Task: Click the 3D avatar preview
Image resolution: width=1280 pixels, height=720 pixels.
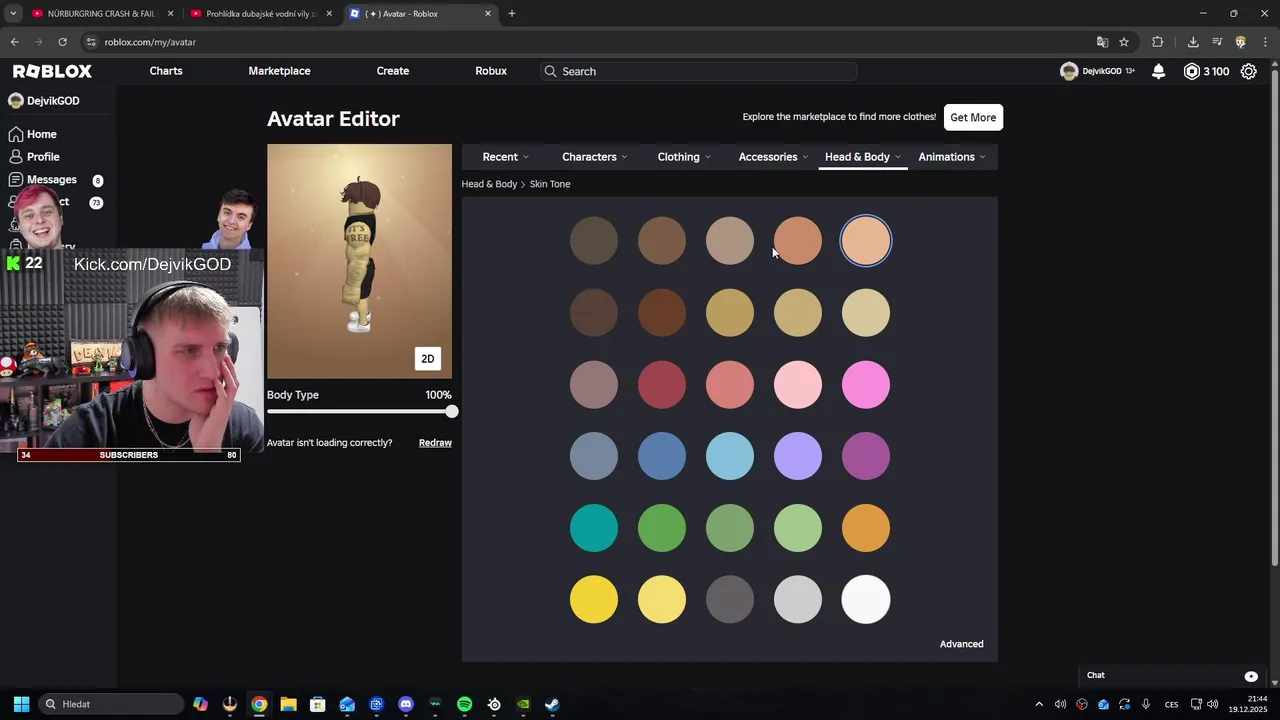Action: point(359,261)
